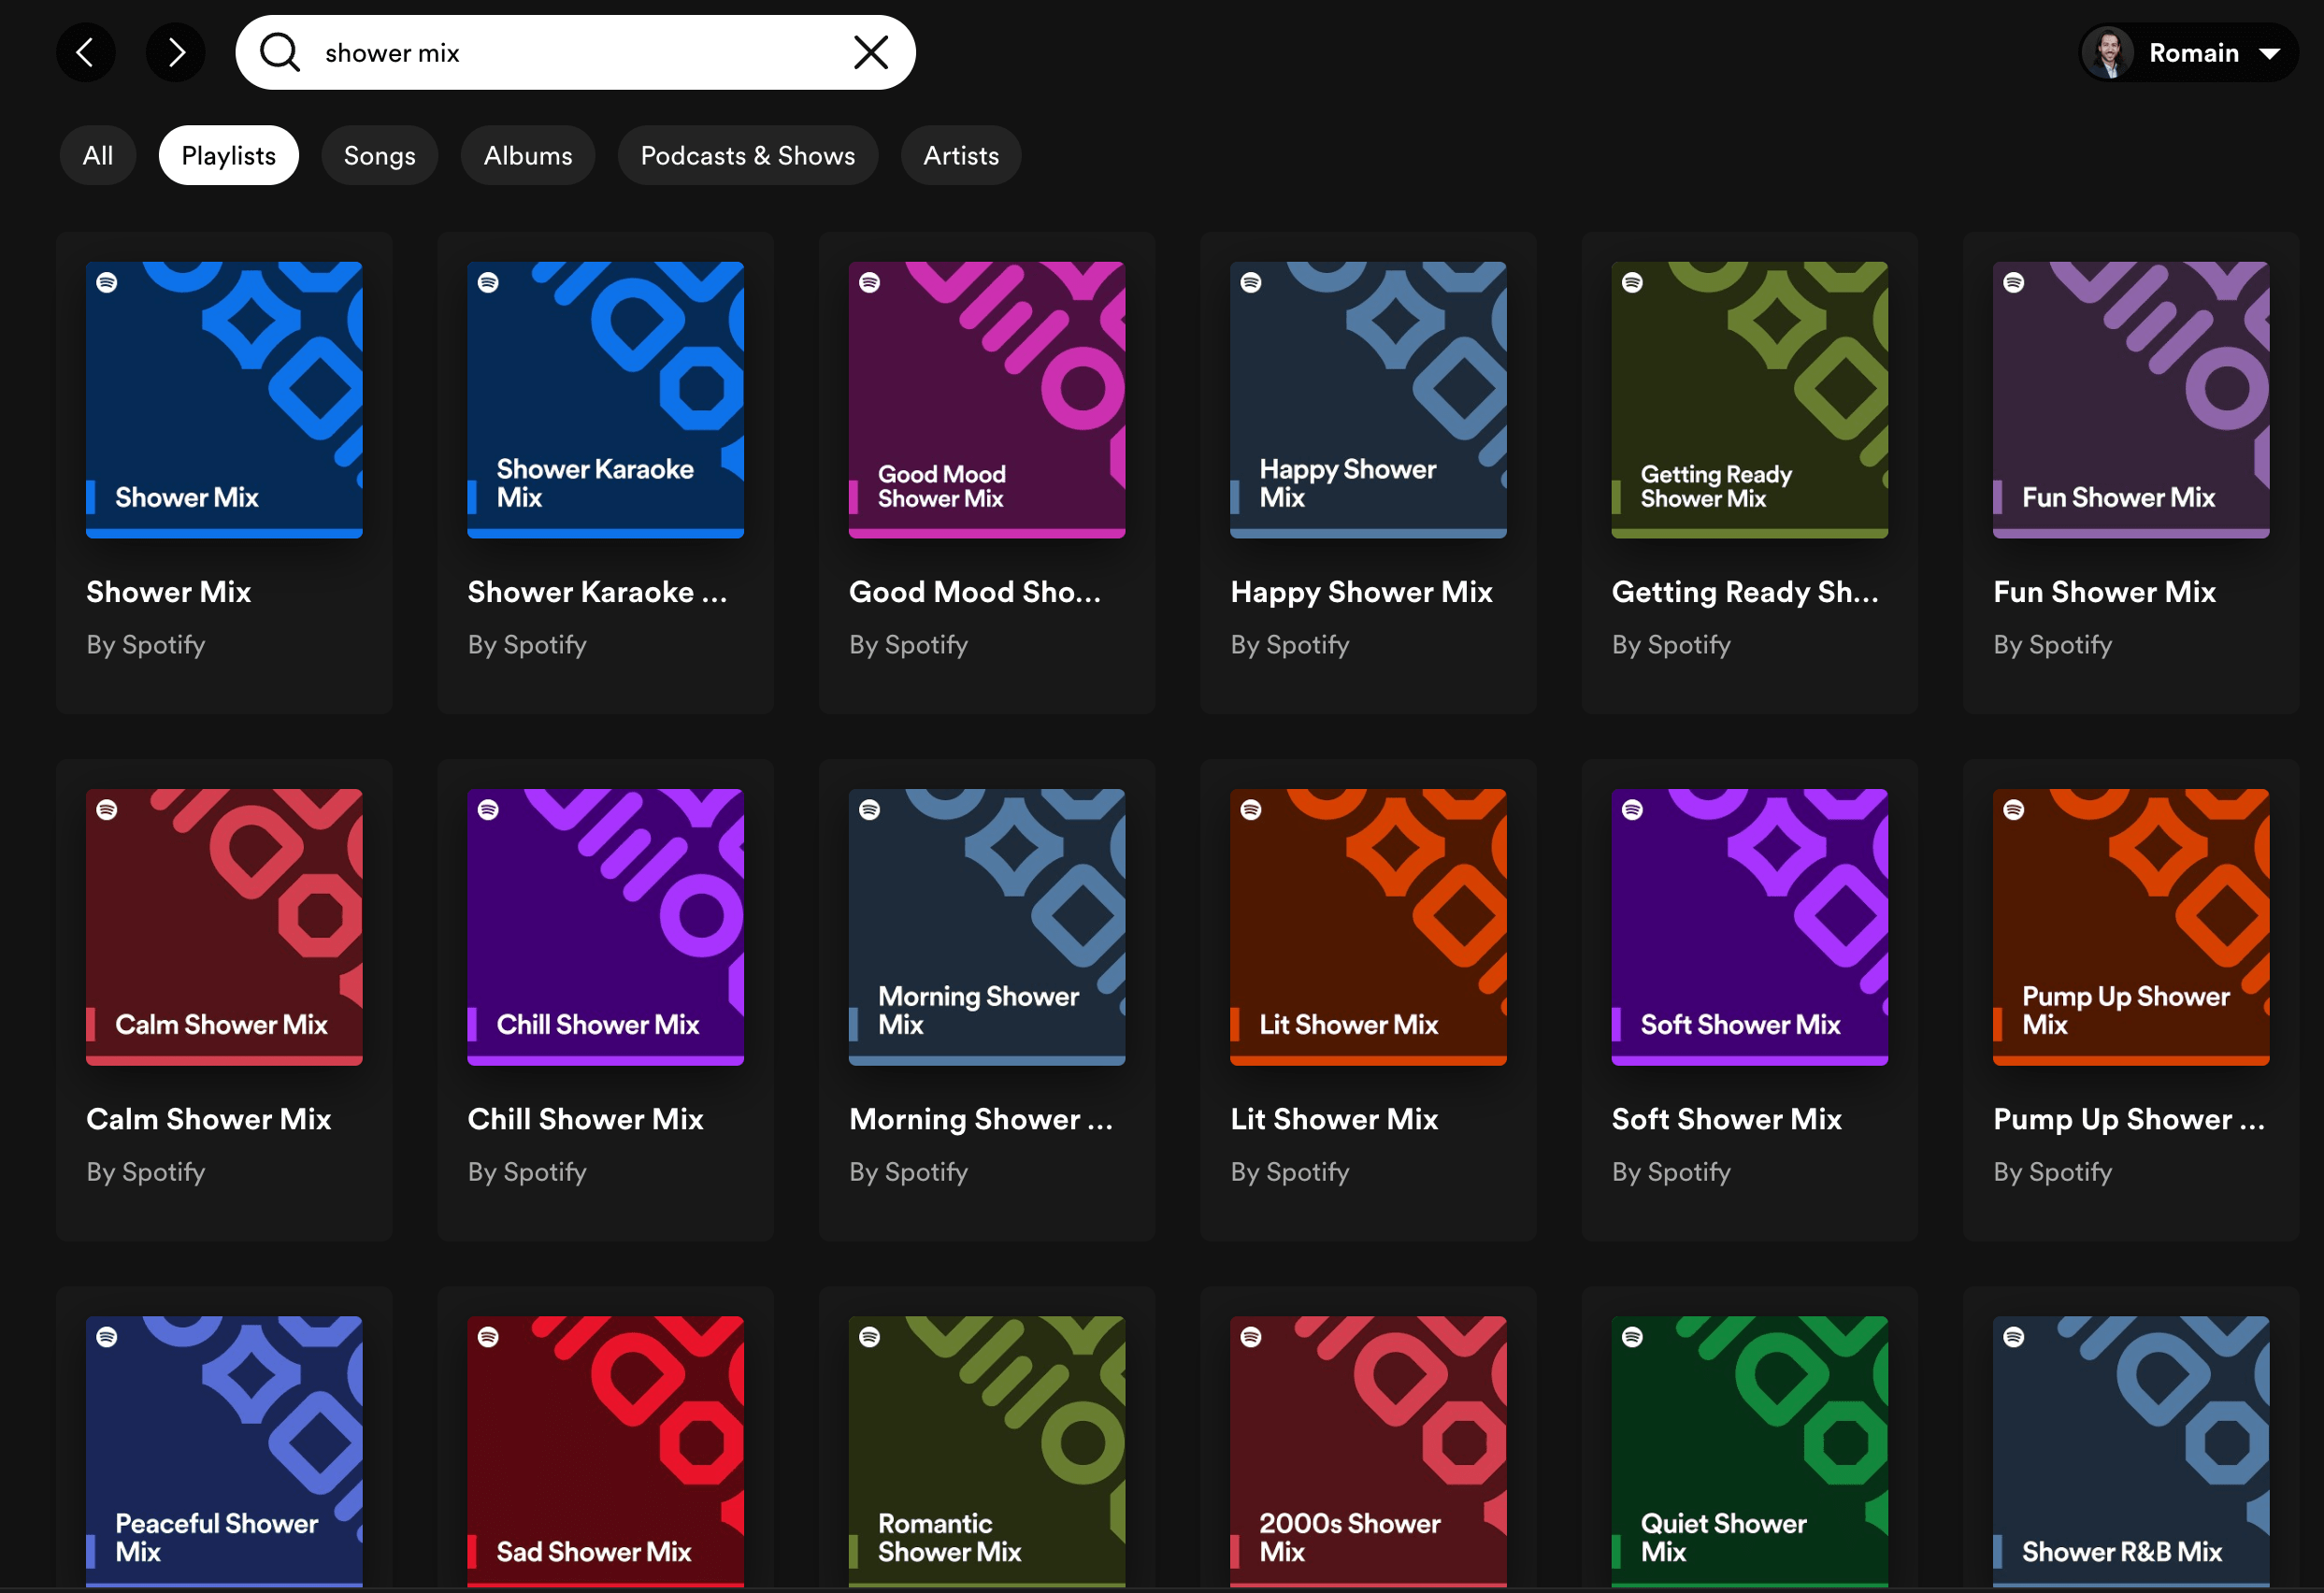
Task: Click the Spotify logo on the Chill Shower Mix cover
Action: [489, 811]
